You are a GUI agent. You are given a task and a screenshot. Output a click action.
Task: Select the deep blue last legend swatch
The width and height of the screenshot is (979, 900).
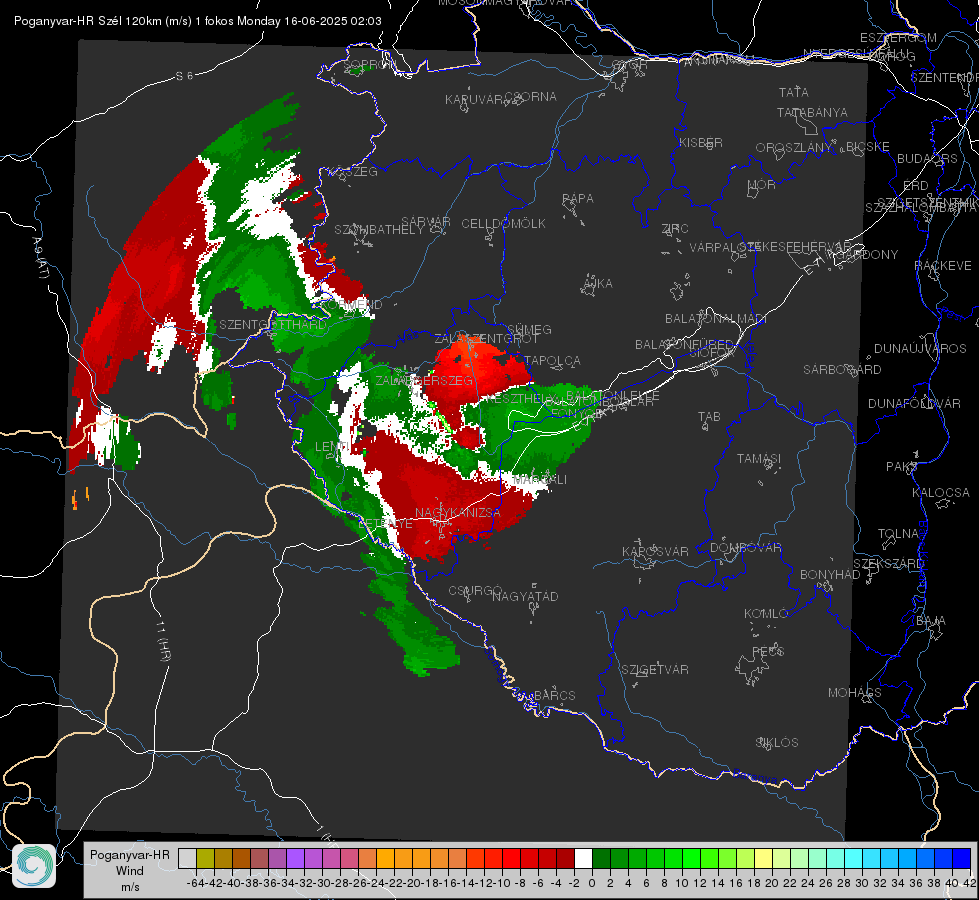point(962,858)
